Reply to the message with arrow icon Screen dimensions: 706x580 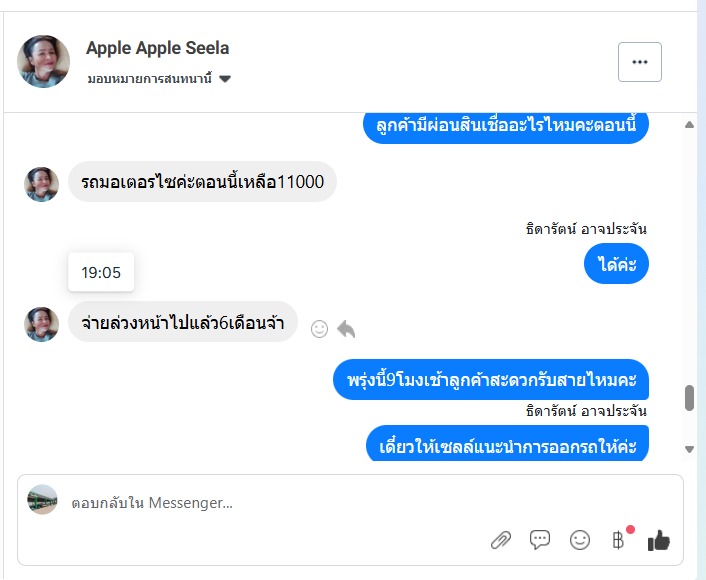(346, 328)
